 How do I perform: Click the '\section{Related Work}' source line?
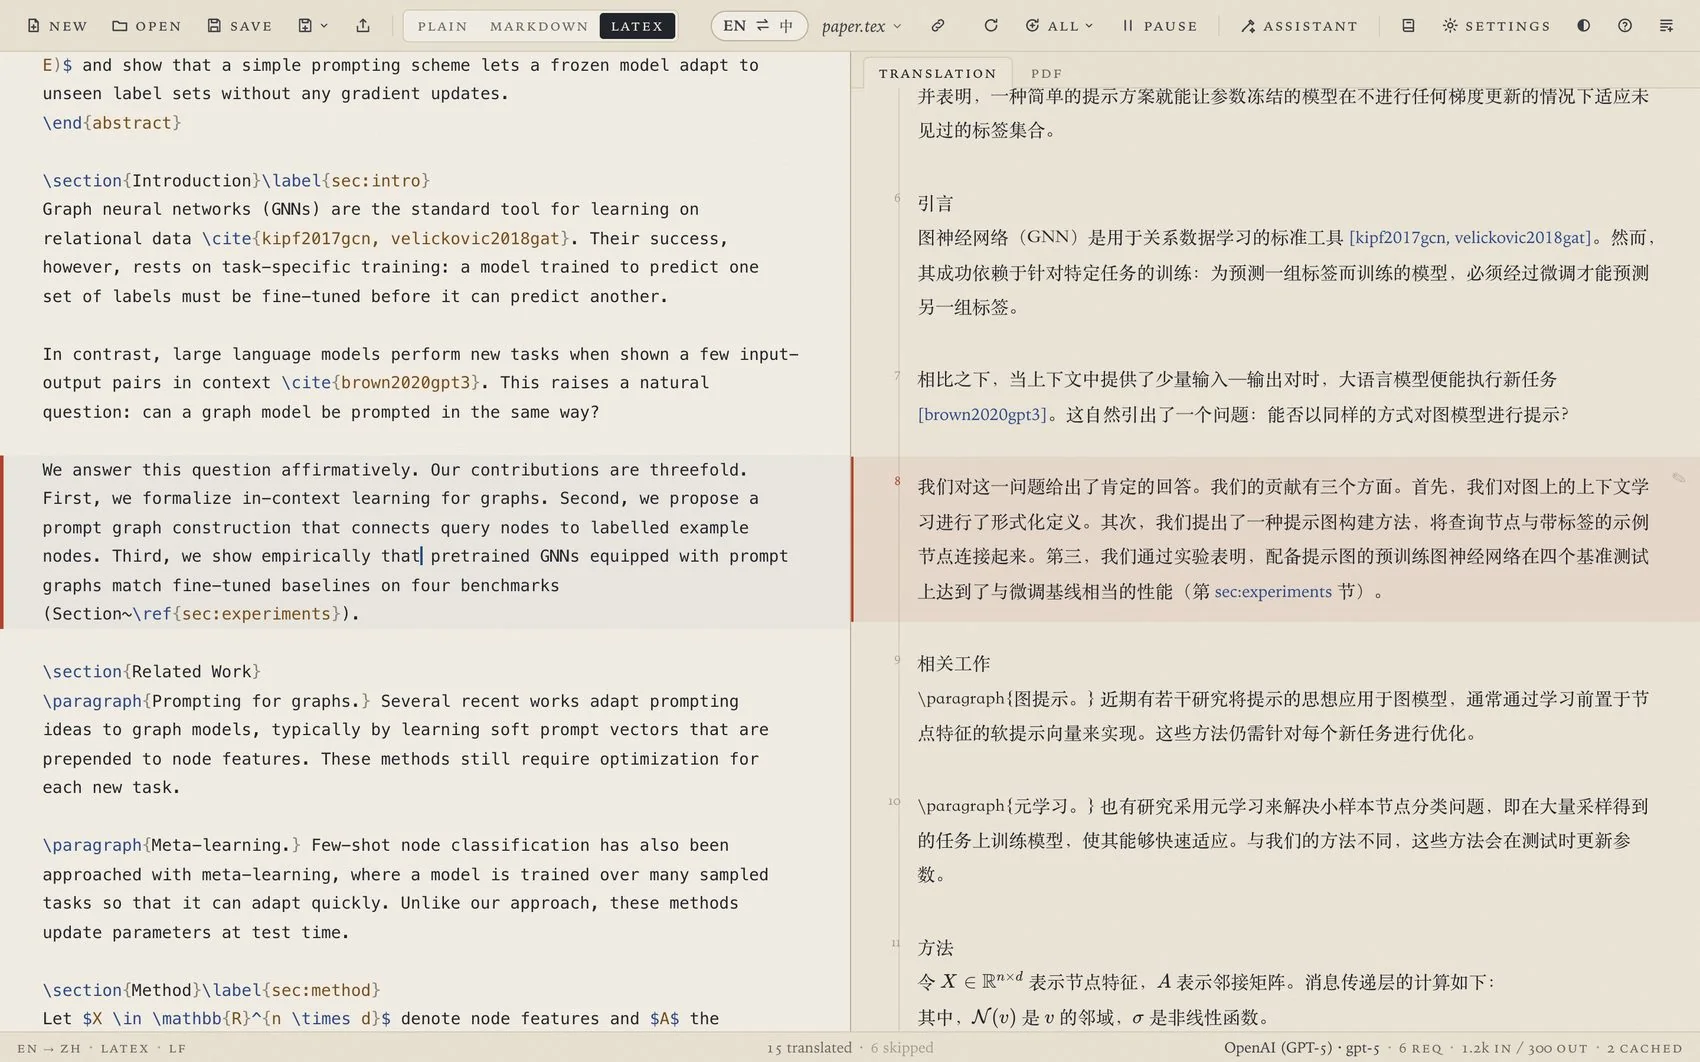(152, 672)
